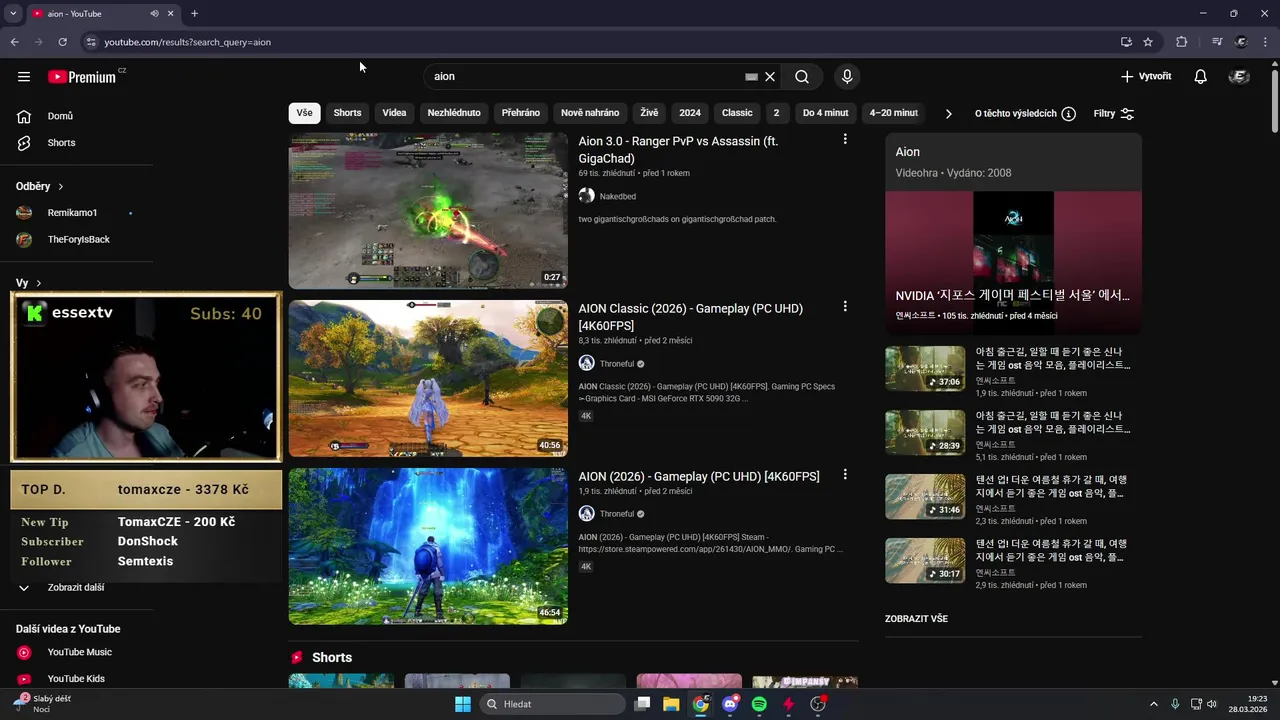Start voice search with microphone
1280x720 pixels.
[x=847, y=76]
